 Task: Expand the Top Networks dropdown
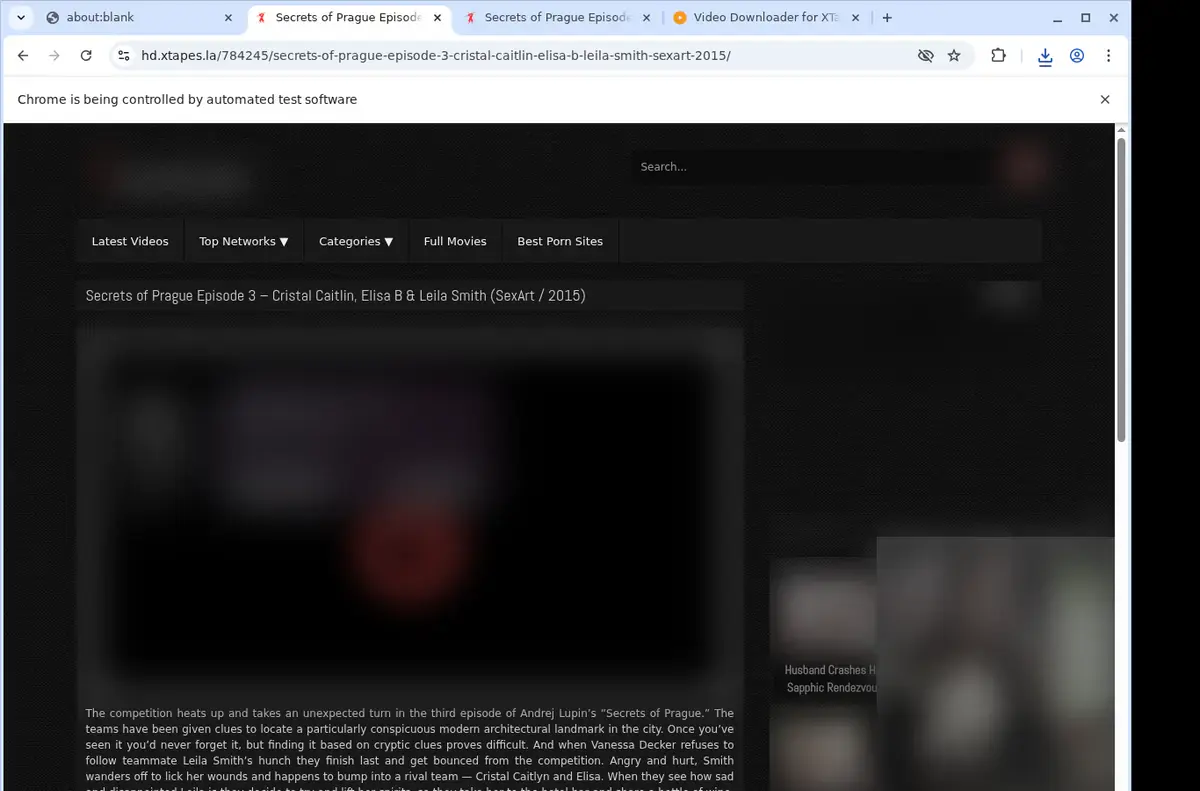243,241
